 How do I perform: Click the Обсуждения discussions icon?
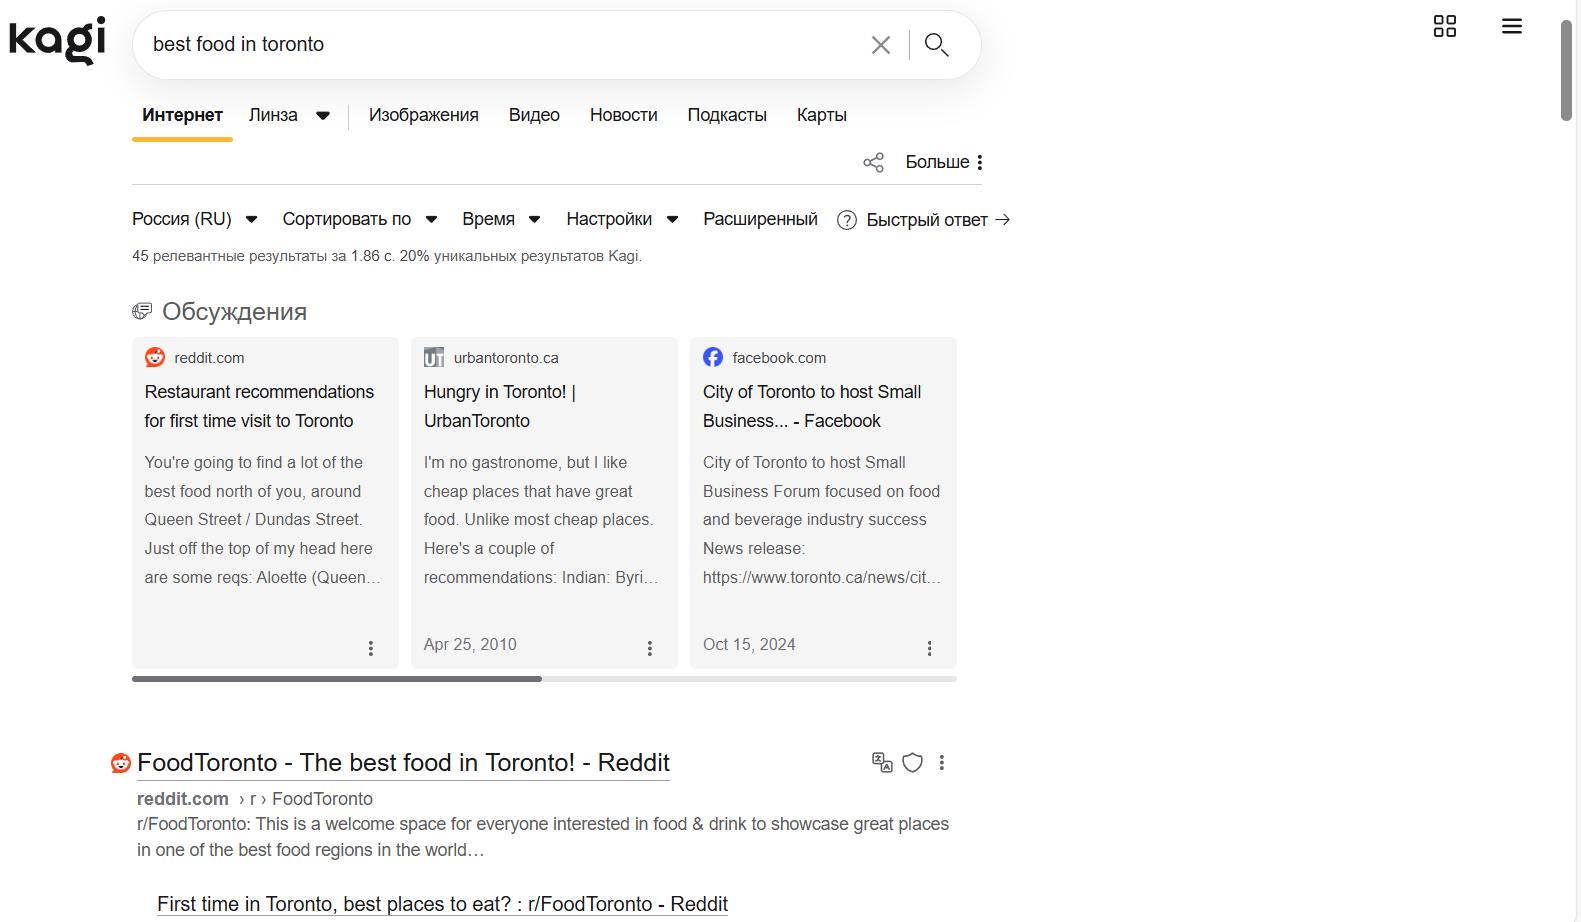(x=142, y=312)
